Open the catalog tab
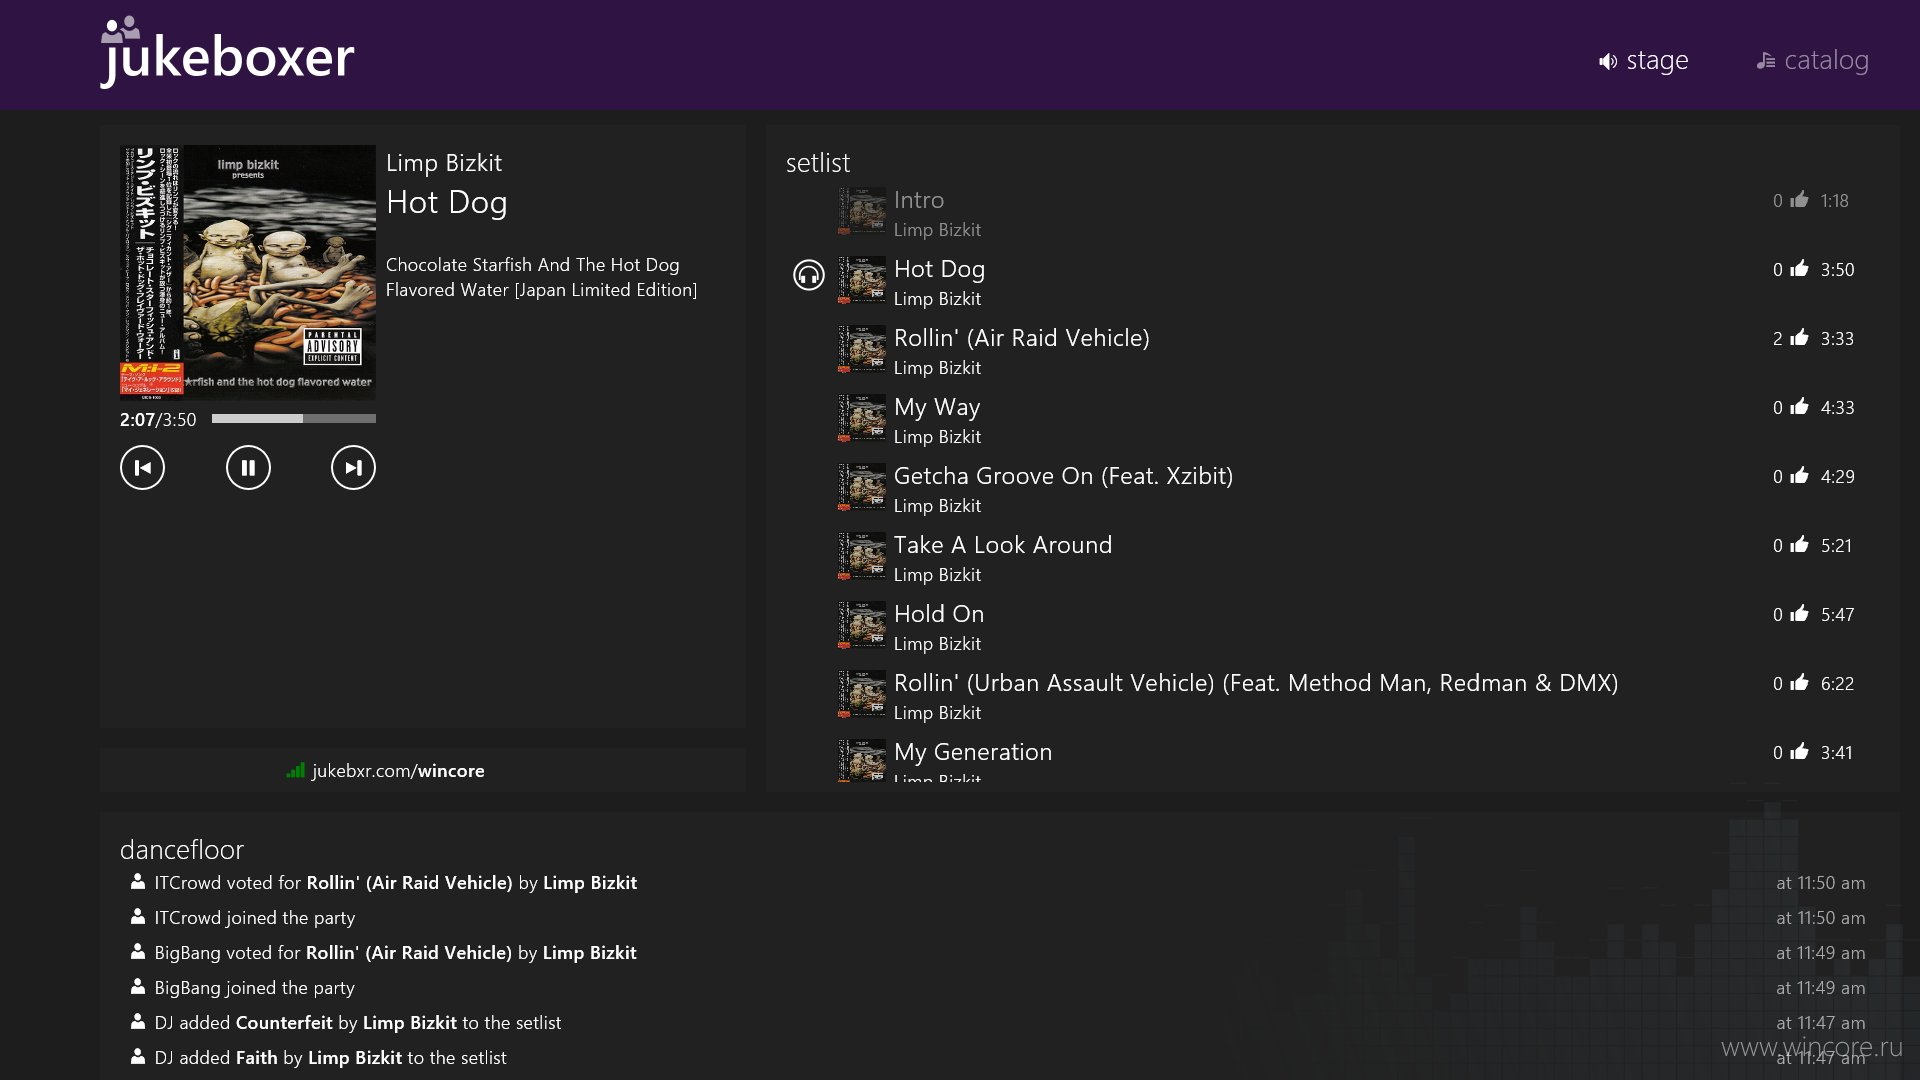 tap(1812, 61)
